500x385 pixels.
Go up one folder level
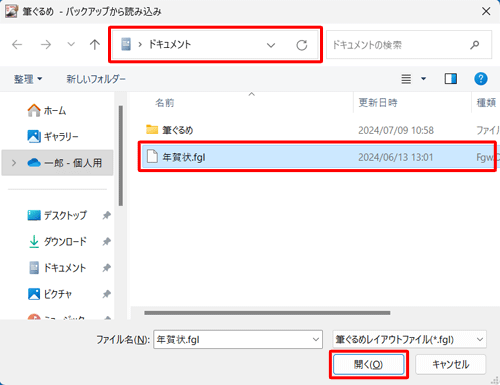click(x=95, y=44)
